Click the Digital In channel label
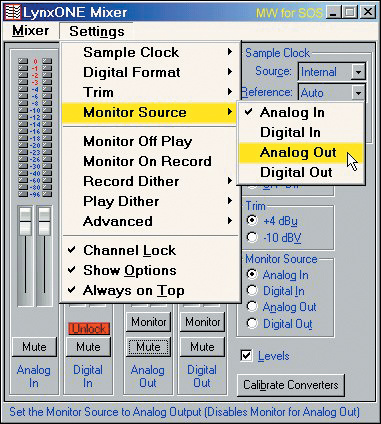 coord(88,376)
